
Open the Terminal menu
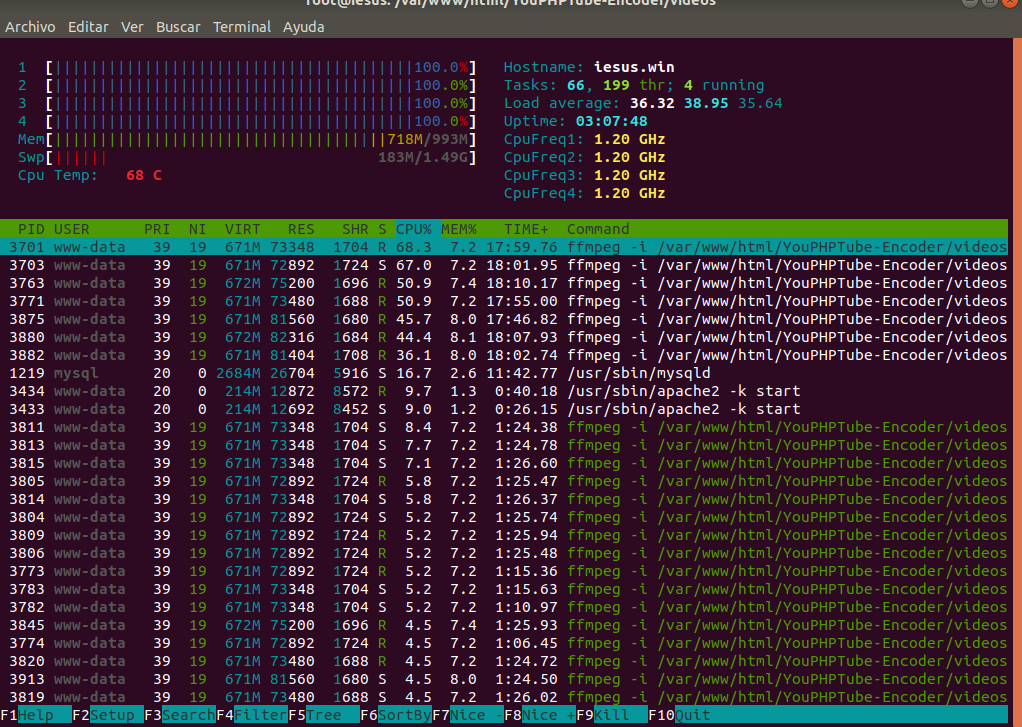click(242, 27)
